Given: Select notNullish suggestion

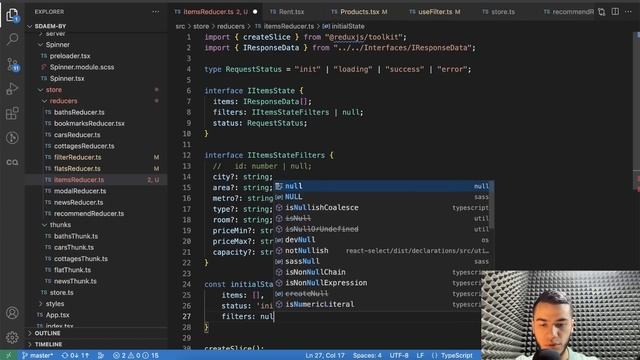Looking at the screenshot, I should 382,251.
